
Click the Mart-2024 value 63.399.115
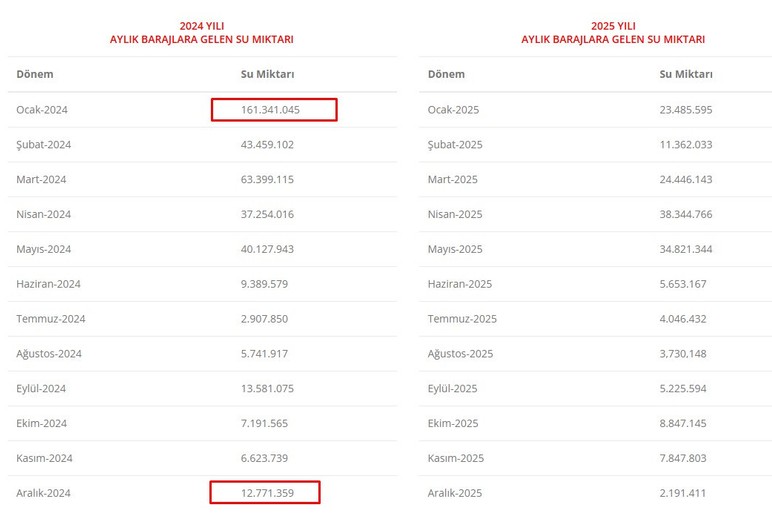267,180
